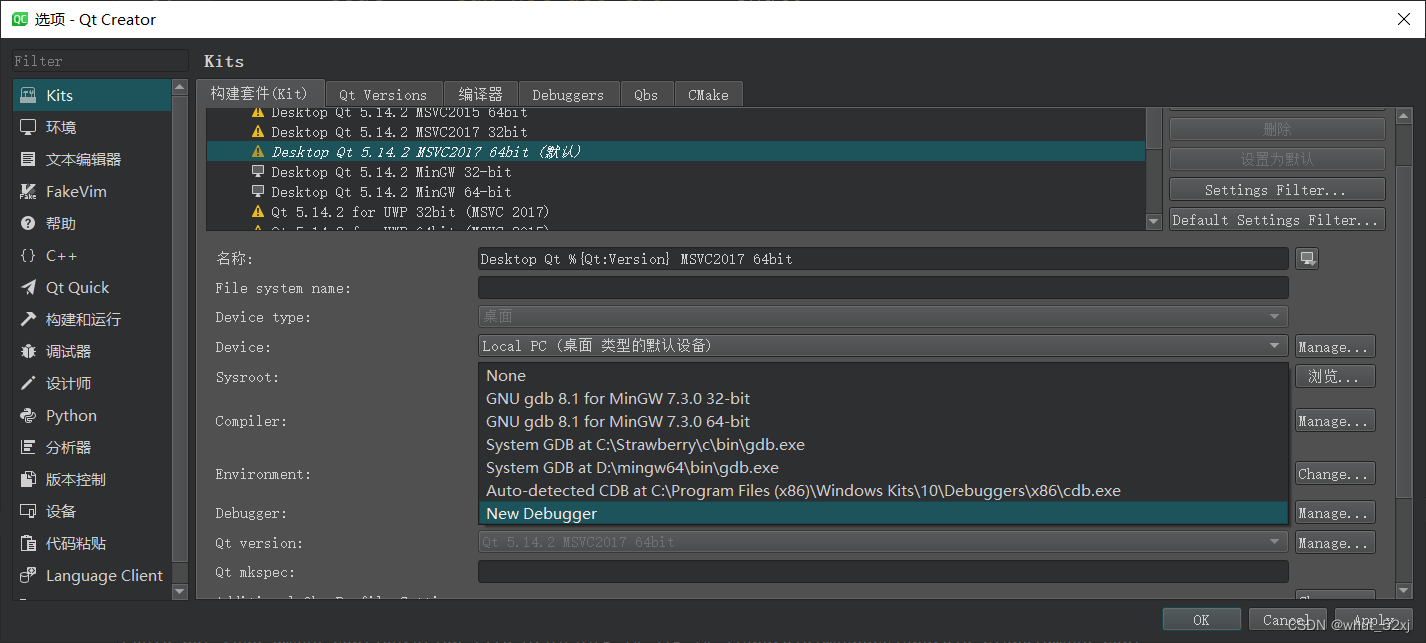This screenshot has width=1426, height=643.
Task: Click the kit list scrollbar down arrow
Action: pos(1153,221)
